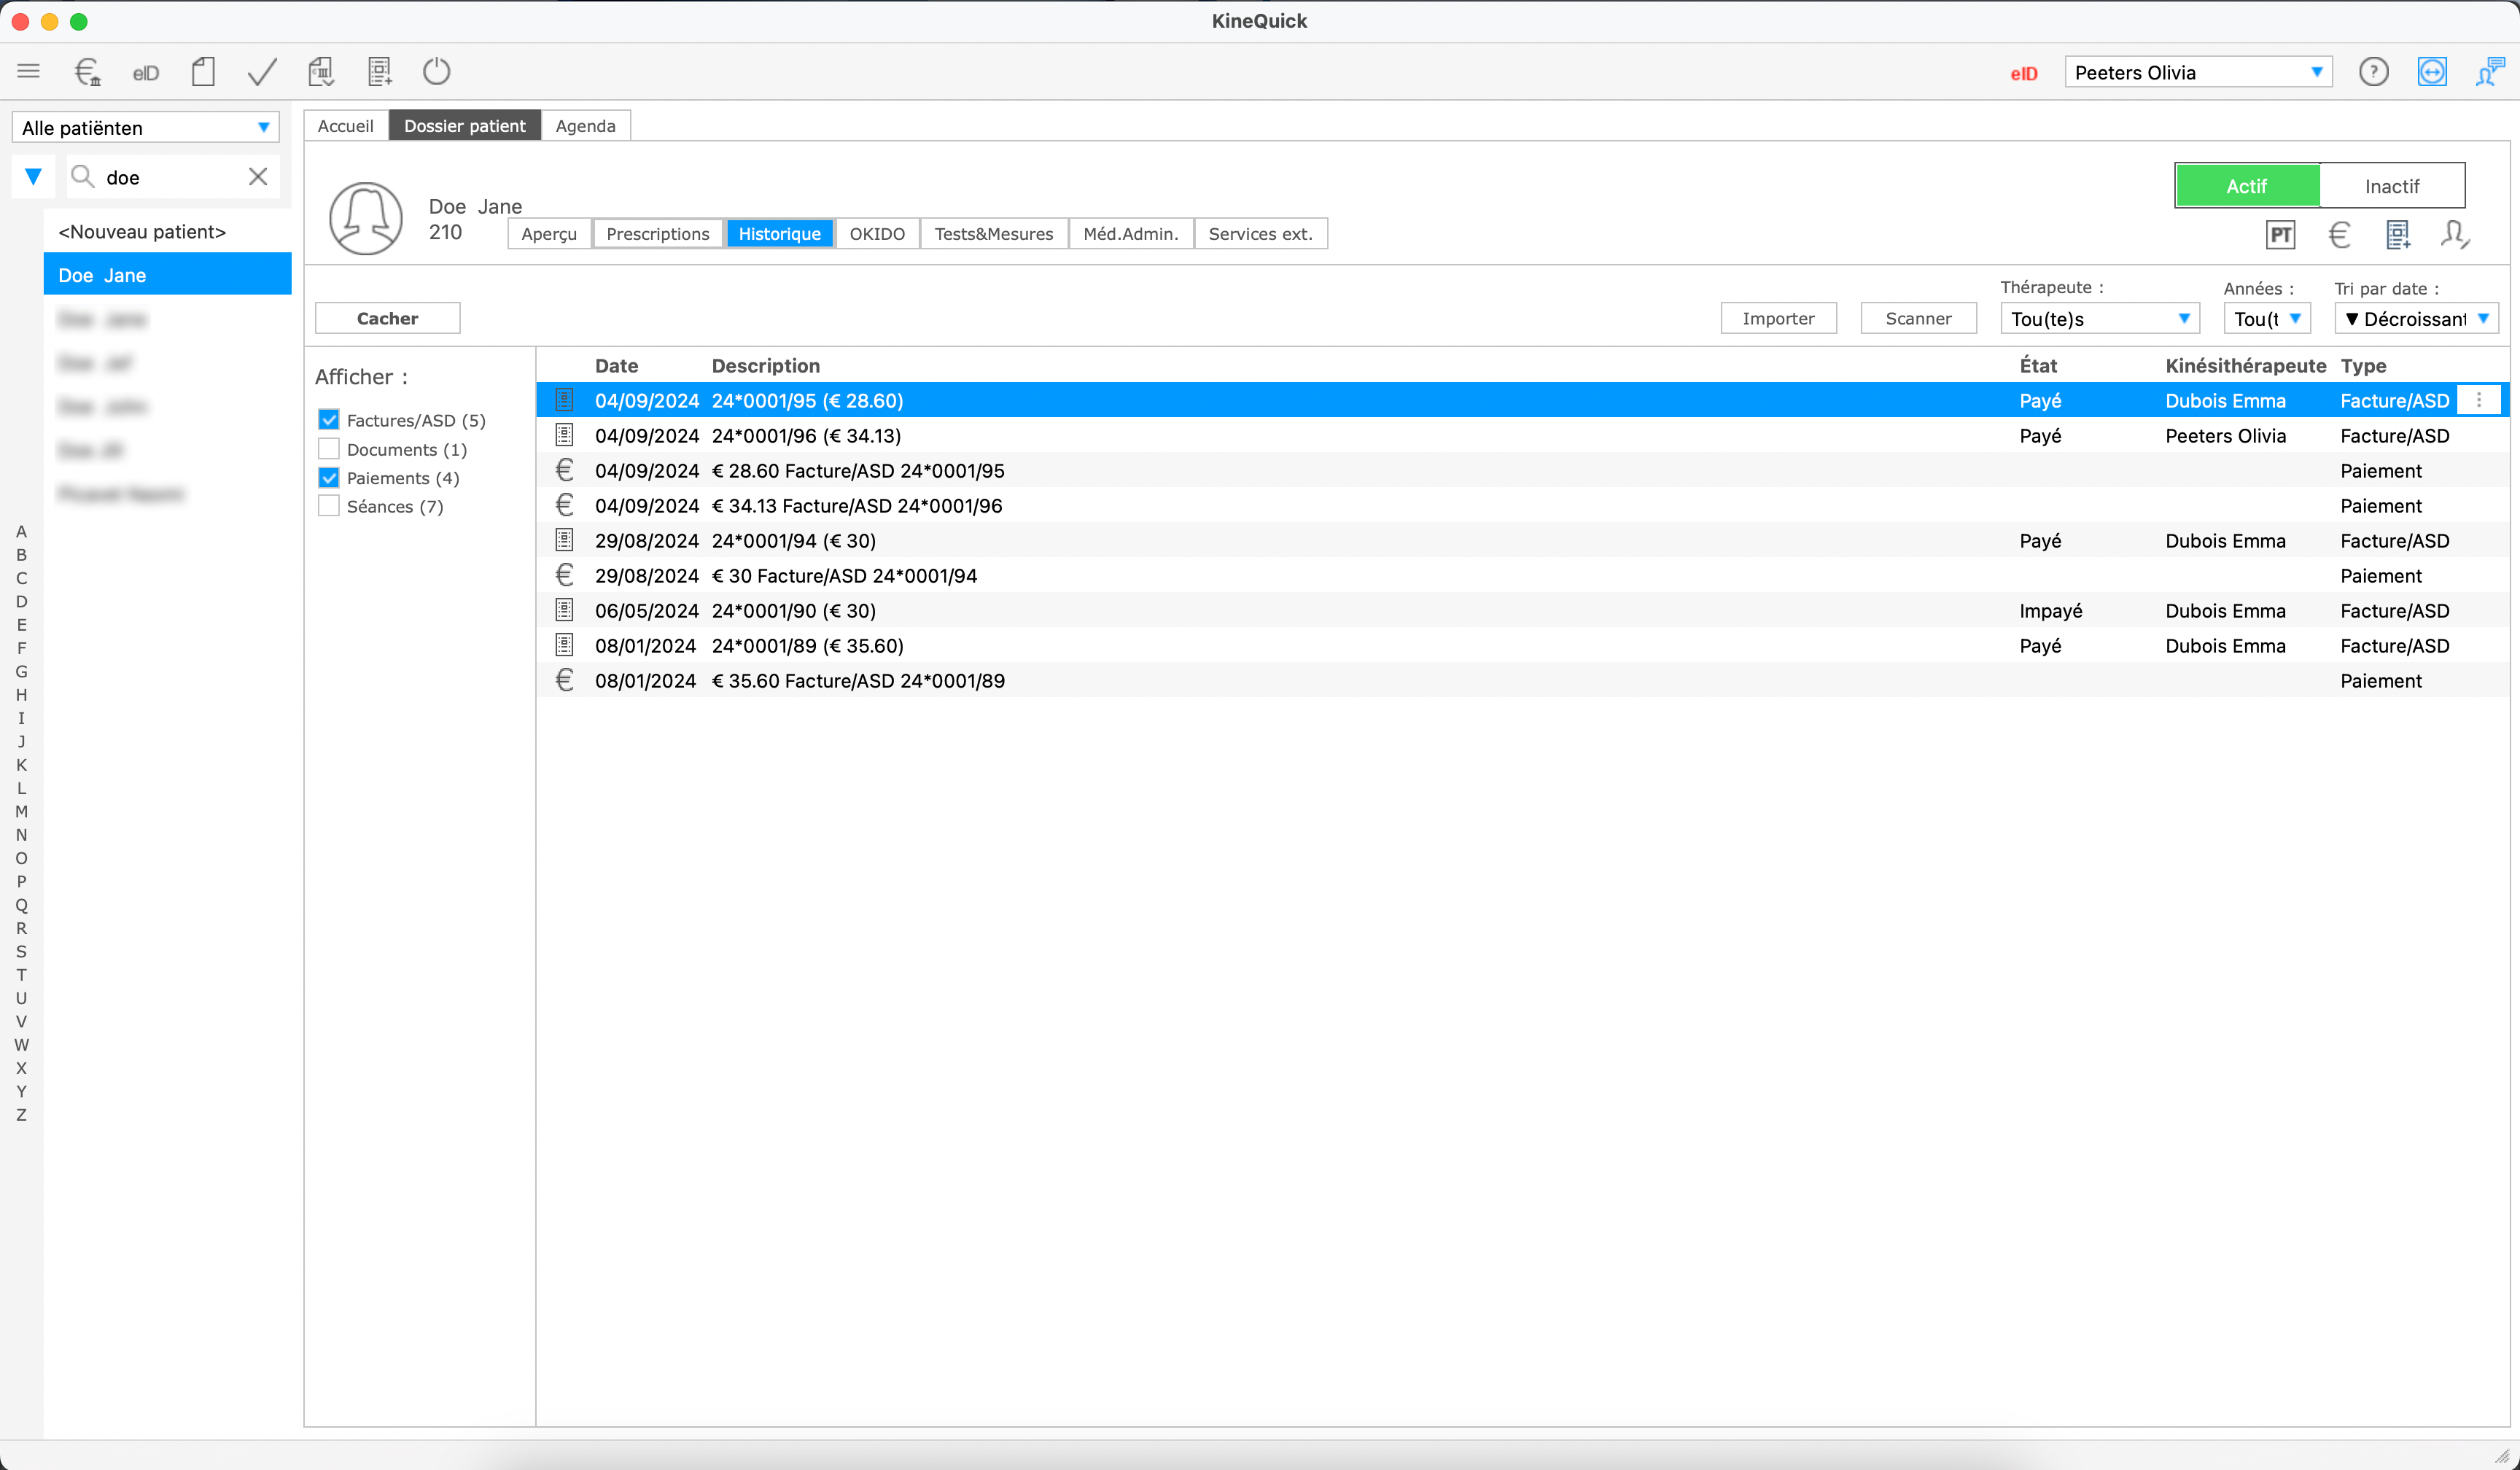2520x1470 pixels.
Task: Click Jane Doe's avatar picture
Action: point(366,218)
